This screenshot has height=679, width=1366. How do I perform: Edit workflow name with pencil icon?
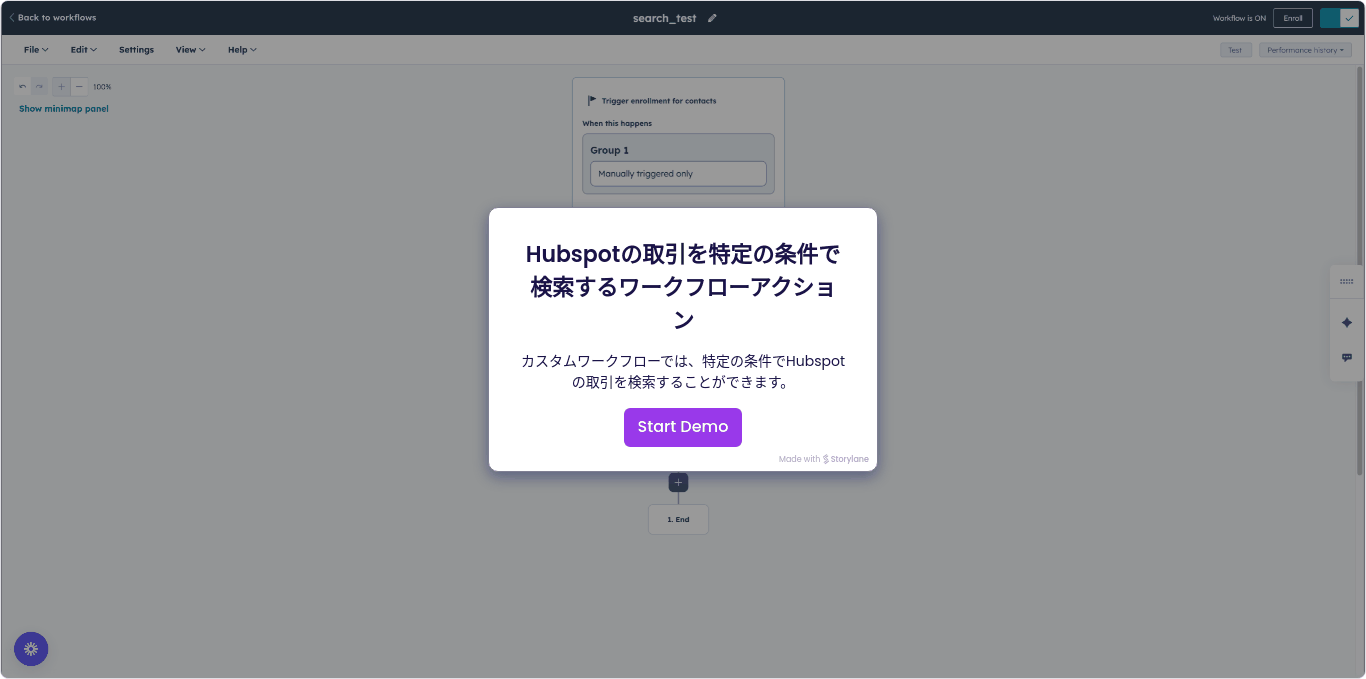click(712, 18)
